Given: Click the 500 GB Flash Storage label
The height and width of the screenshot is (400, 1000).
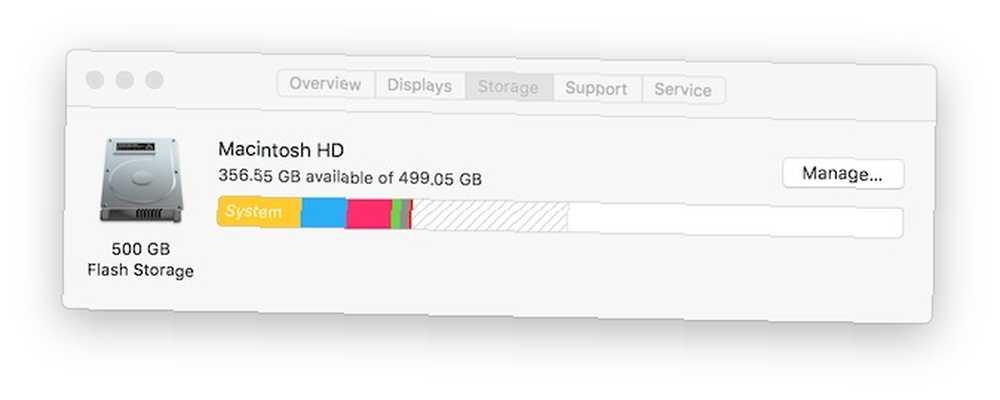Looking at the screenshot, I should point(140,260).
